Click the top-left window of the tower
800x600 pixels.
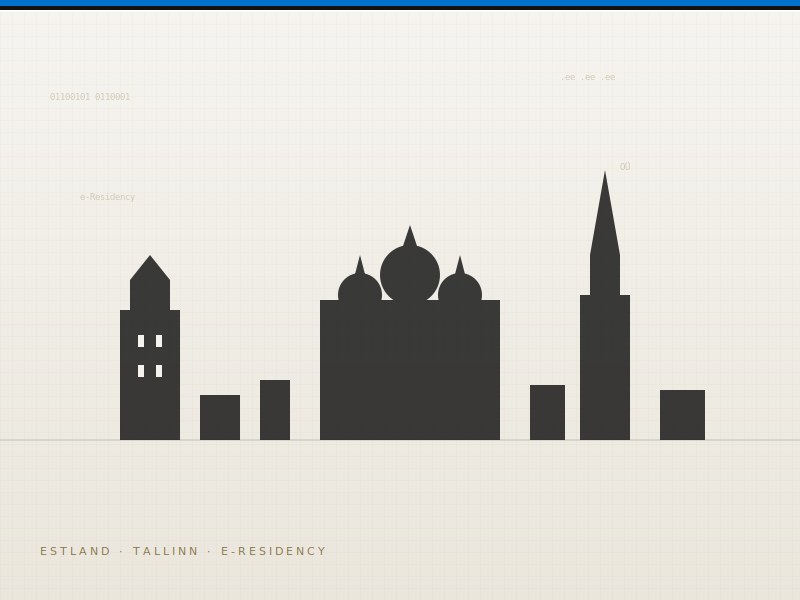141,341
